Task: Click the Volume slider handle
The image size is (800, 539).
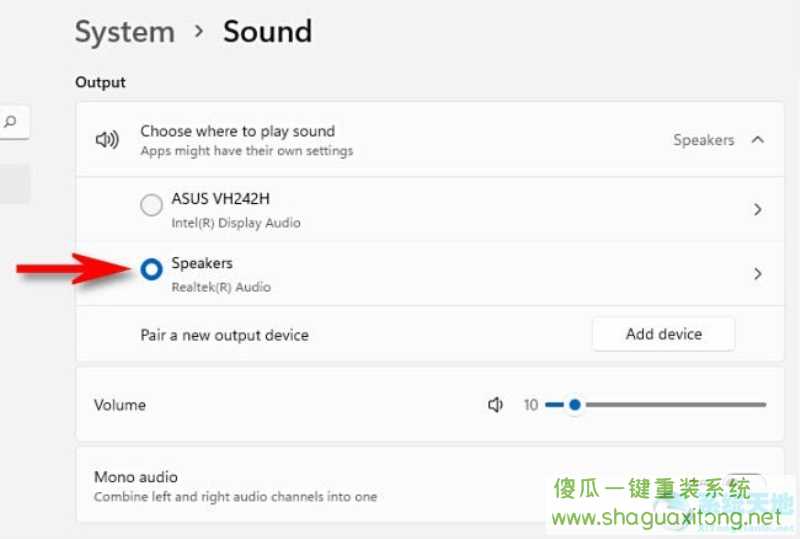Action: [575, 405]
